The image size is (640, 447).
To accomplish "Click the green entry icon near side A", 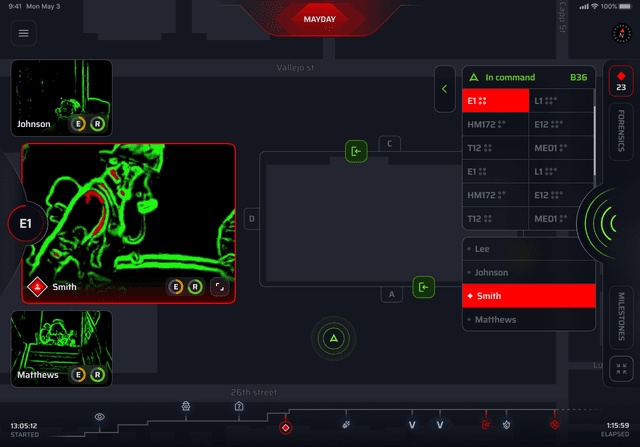I will 424,287.
